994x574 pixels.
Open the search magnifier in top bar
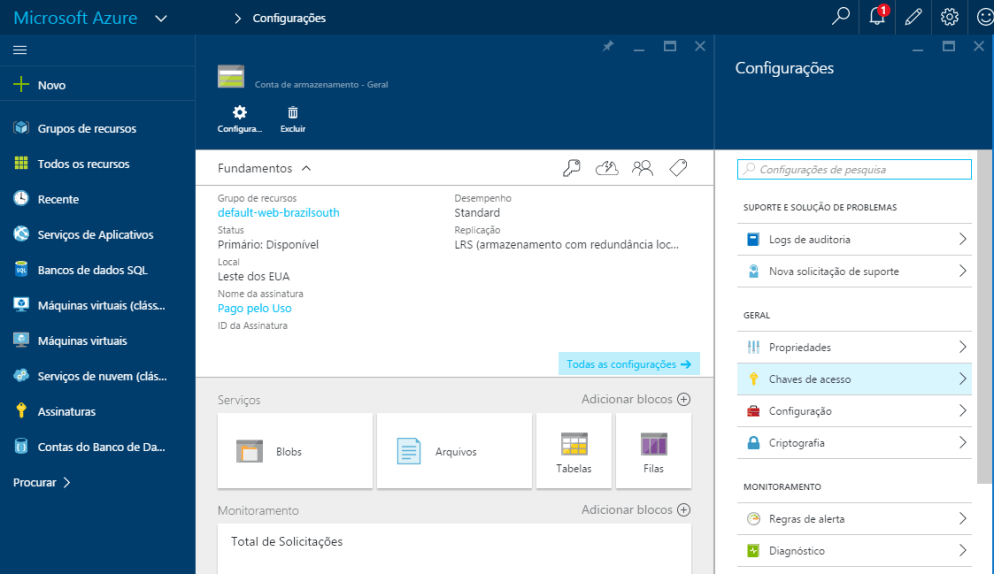842,17
